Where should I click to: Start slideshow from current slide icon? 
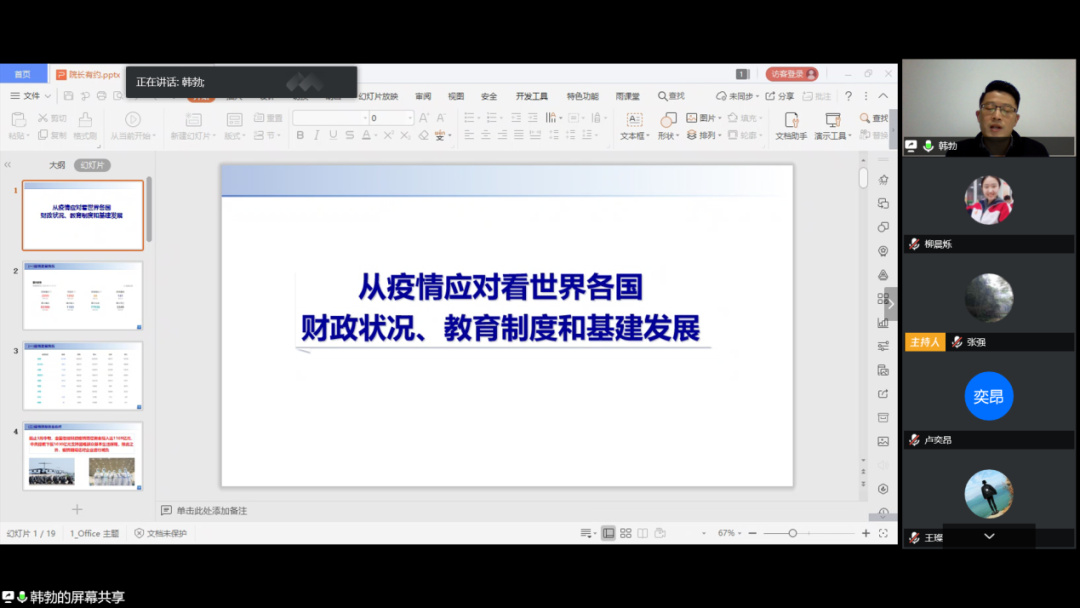(x=130, y=120)
